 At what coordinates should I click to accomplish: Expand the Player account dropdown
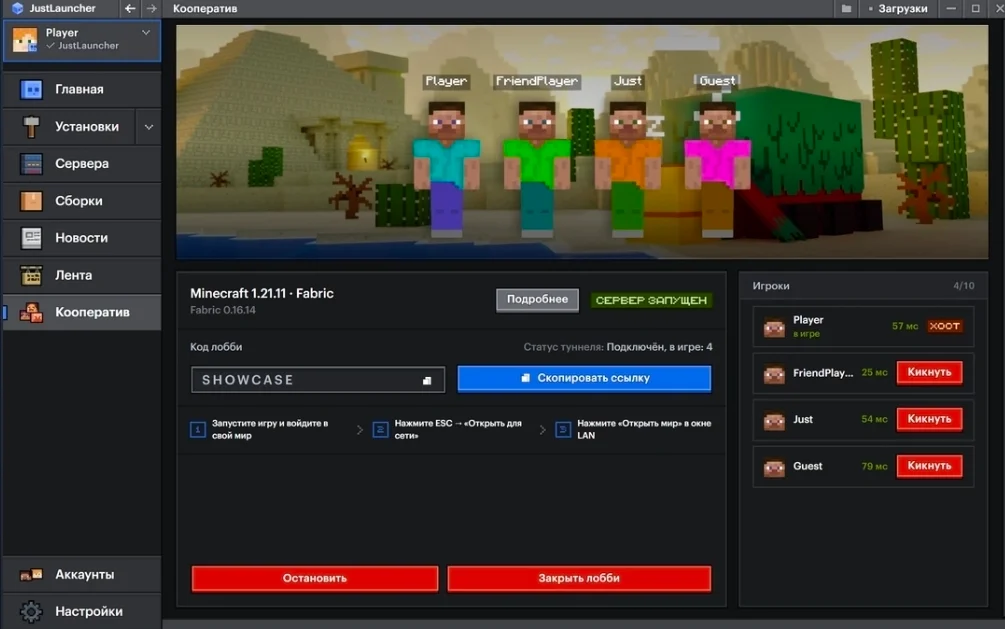(x=146, y=32)
